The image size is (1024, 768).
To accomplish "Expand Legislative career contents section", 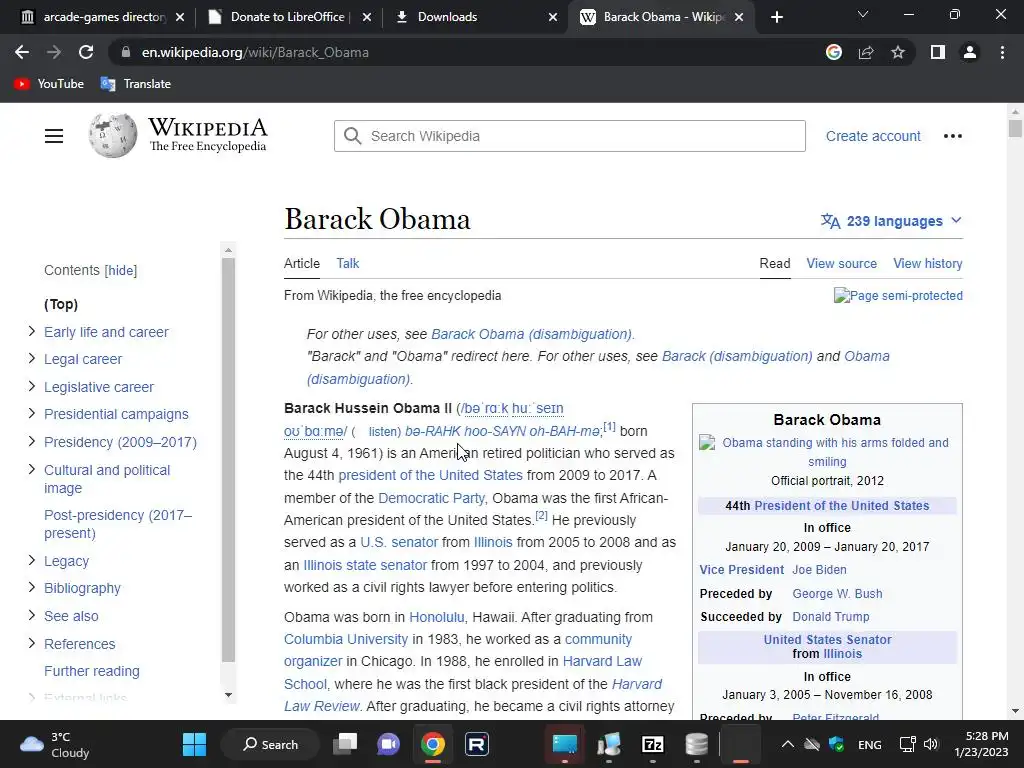I will 31,387.
